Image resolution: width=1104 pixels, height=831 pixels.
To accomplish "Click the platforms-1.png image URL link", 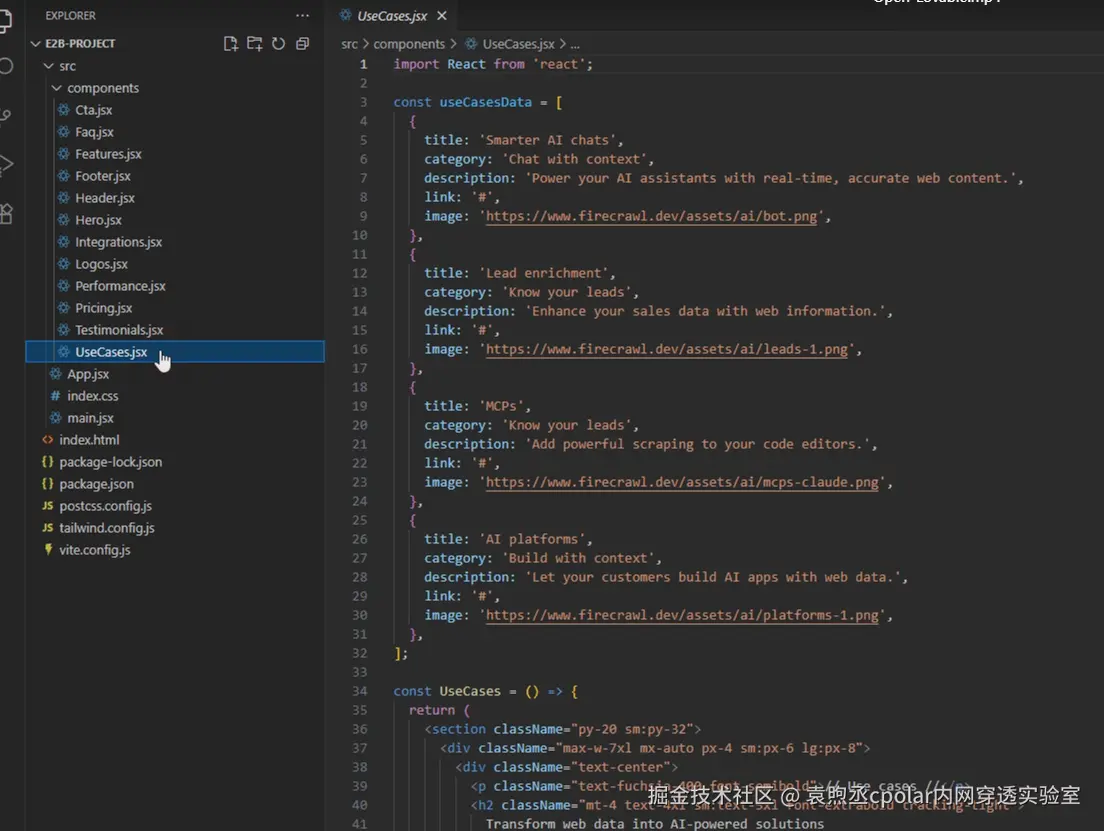I will (x=682, y=615).
